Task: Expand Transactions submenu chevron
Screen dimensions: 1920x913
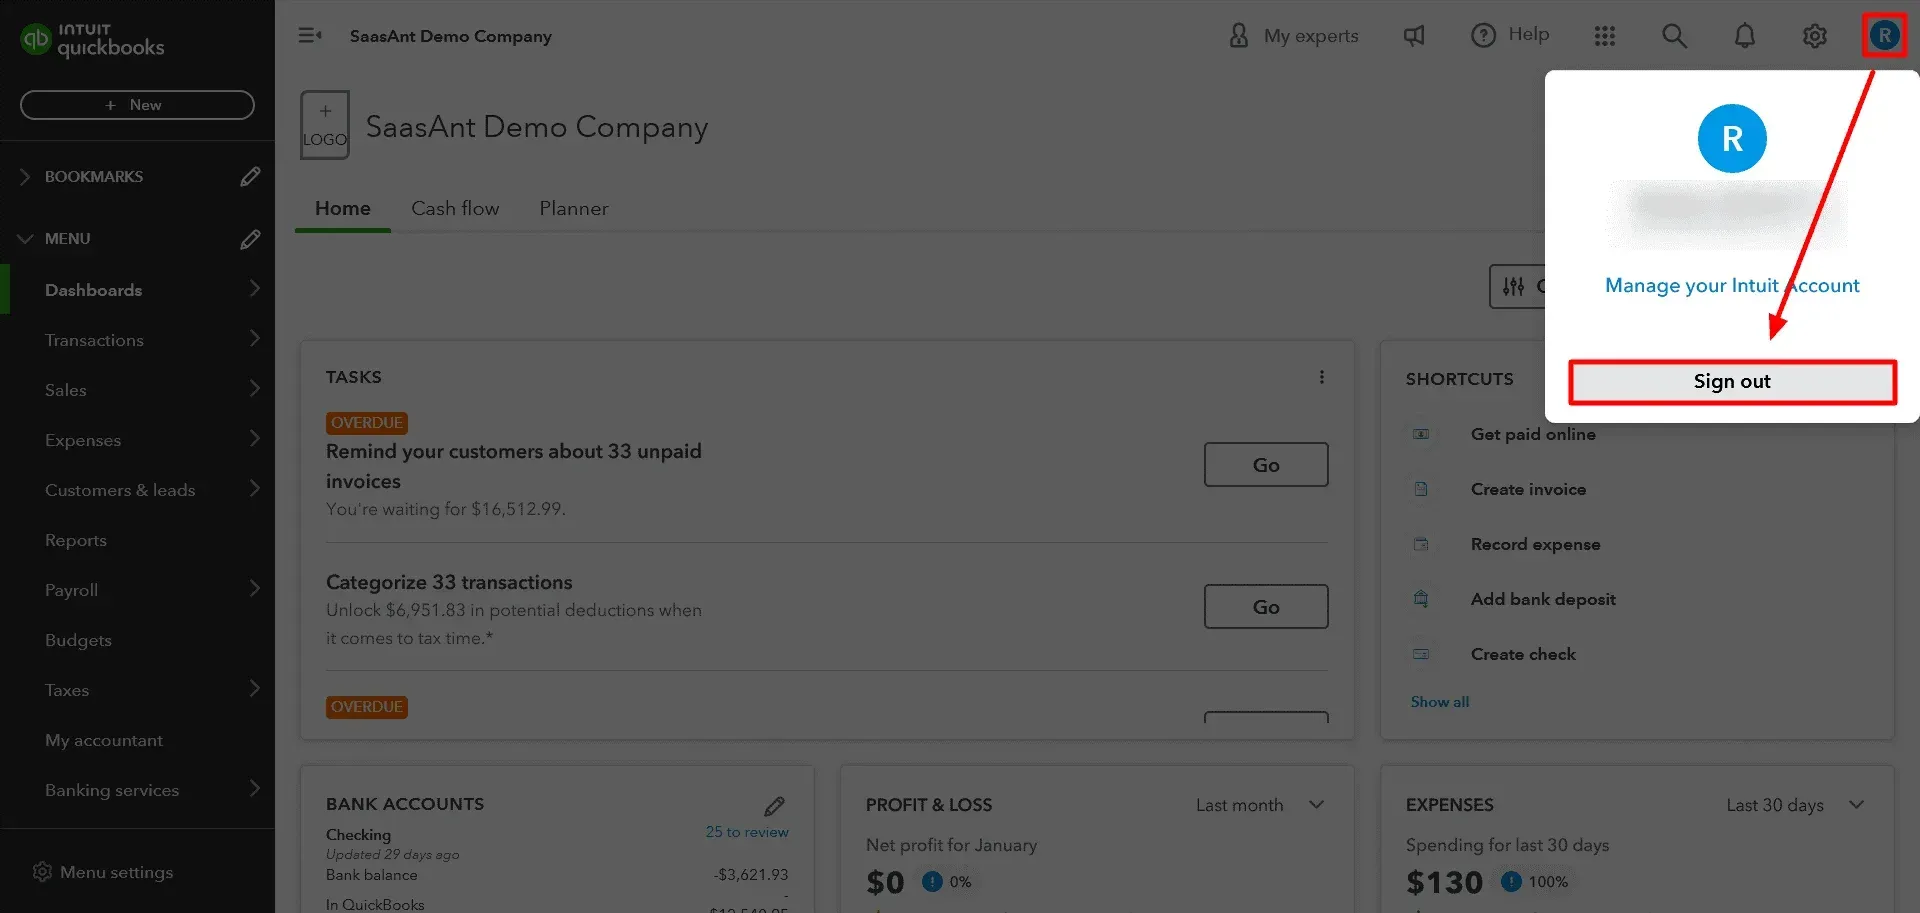Action: pyautogui.click(x=255, y=339)
